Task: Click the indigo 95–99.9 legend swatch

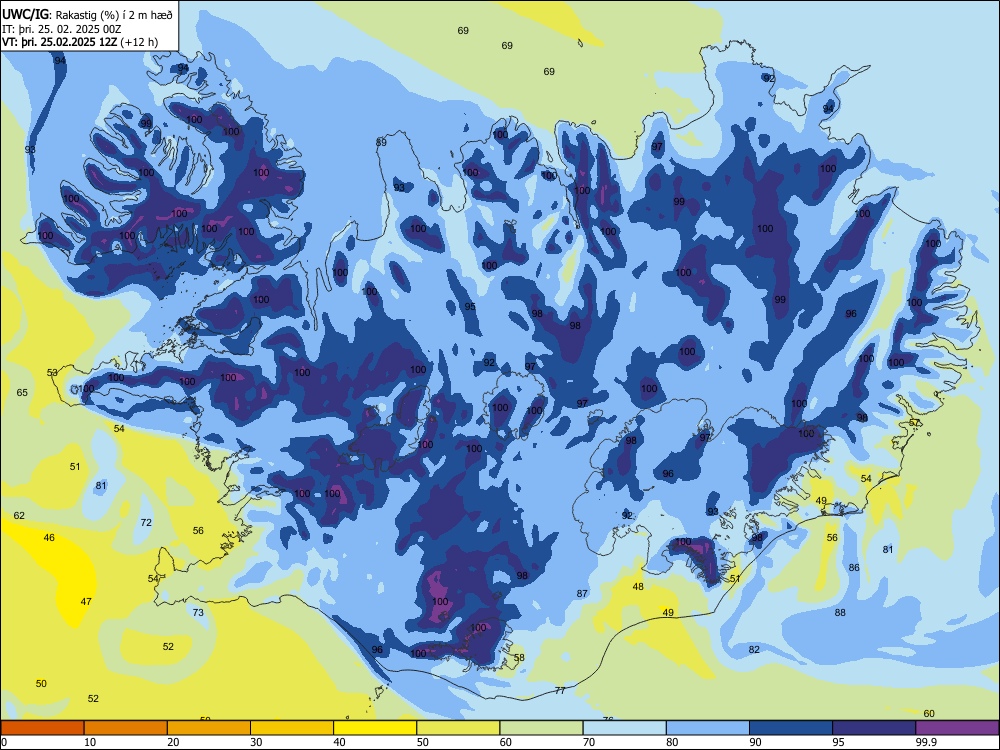Action: [874, 728]
